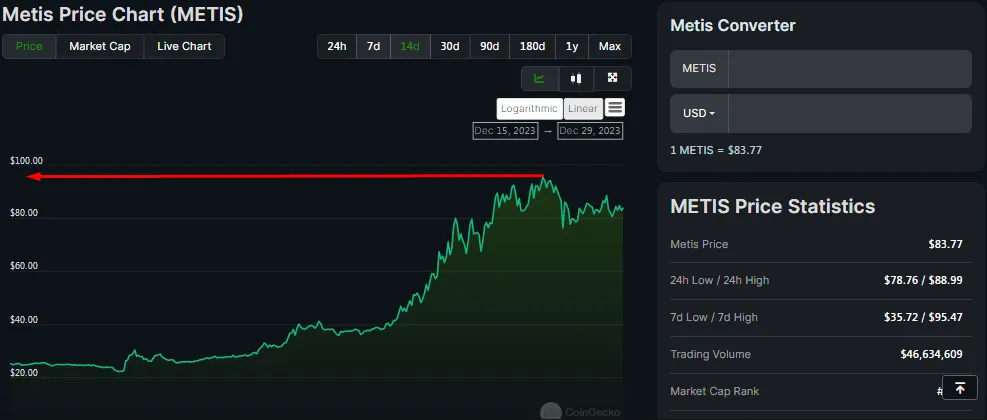Click the $80.00 axis label
The width and height of the screenshot is (987, 420).
click(x=24, y=213)
